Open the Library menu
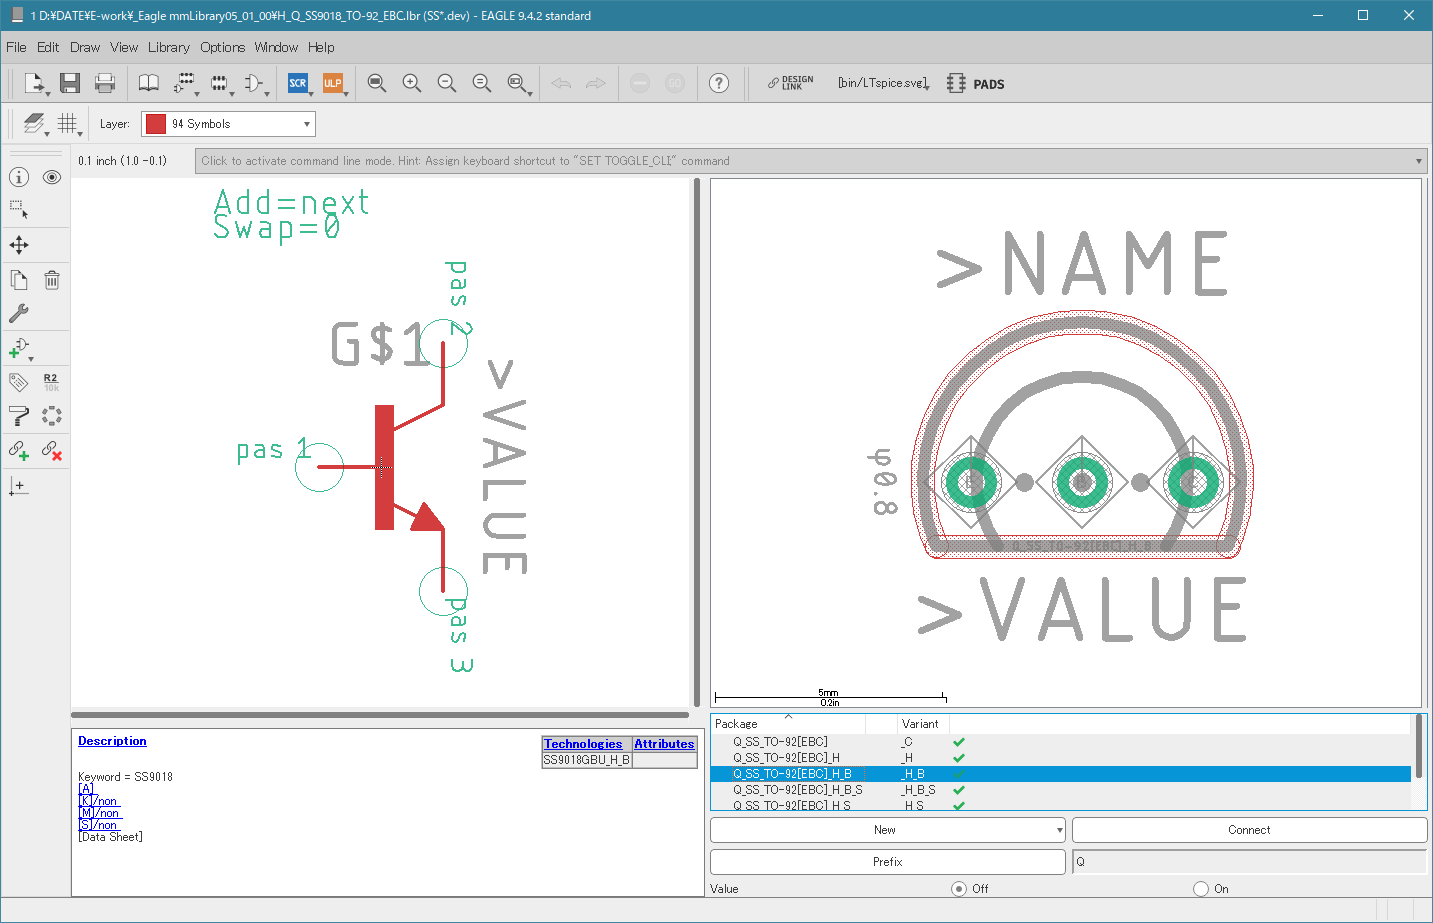This screenshot has height=923, width=1433. click(x=168, y=47)
